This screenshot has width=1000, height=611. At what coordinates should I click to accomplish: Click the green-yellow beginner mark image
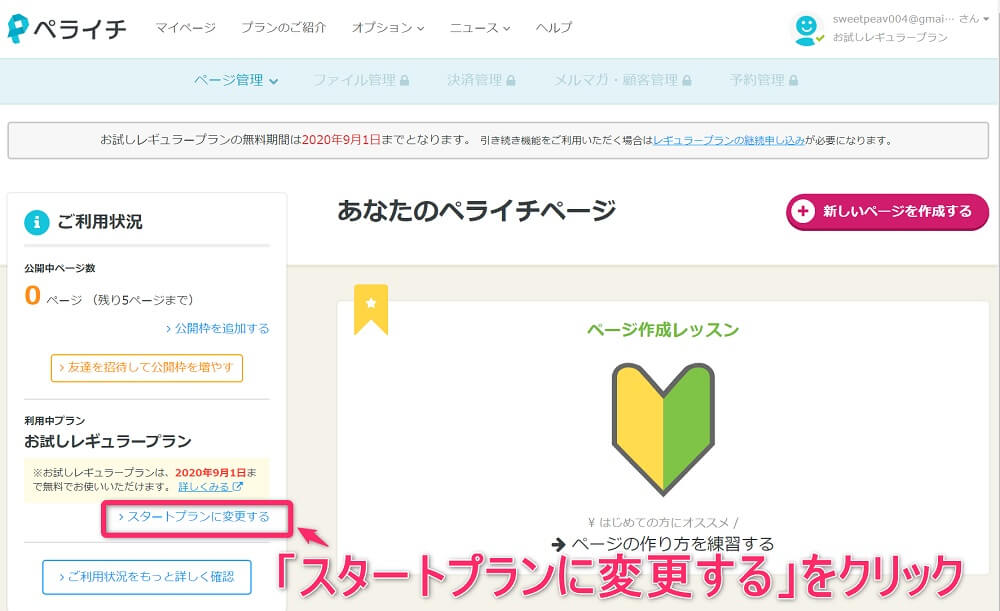tap(663, 429)
